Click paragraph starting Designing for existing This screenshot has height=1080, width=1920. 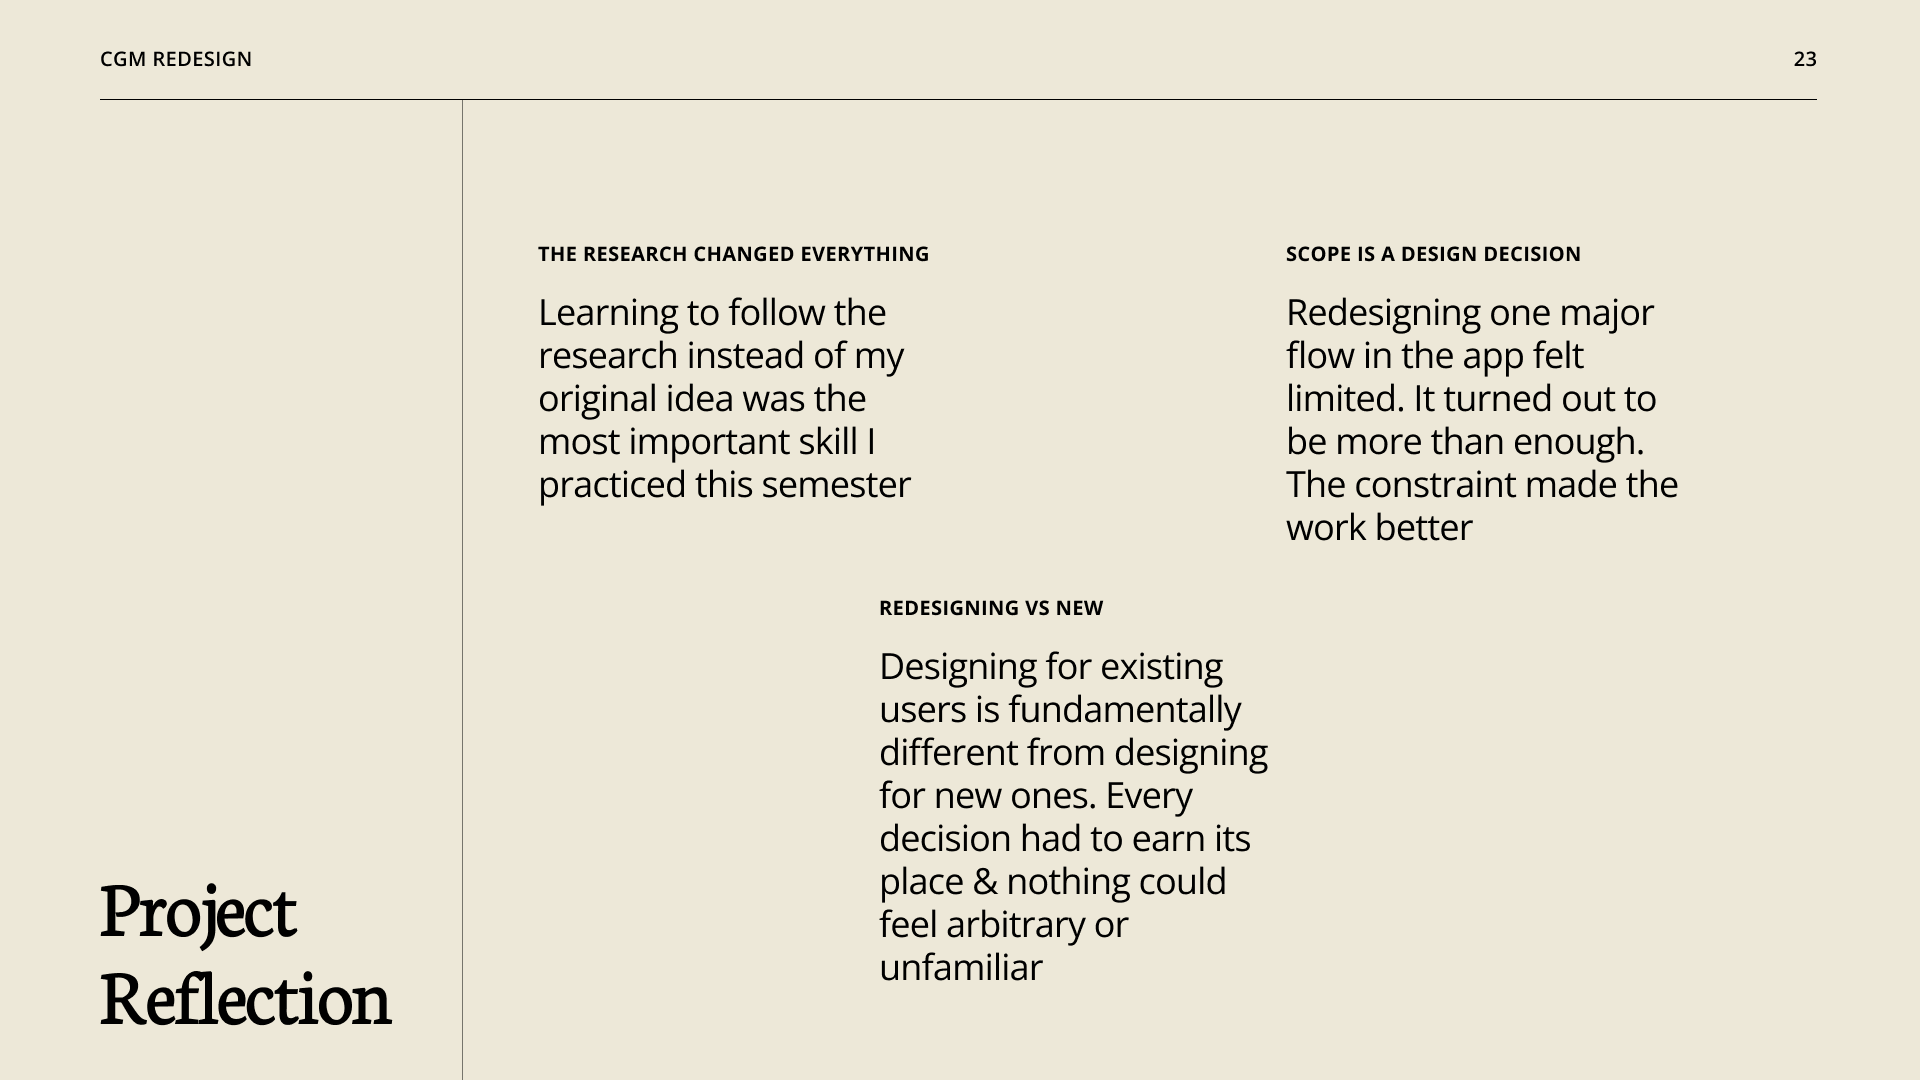(x=1073, y=816)
